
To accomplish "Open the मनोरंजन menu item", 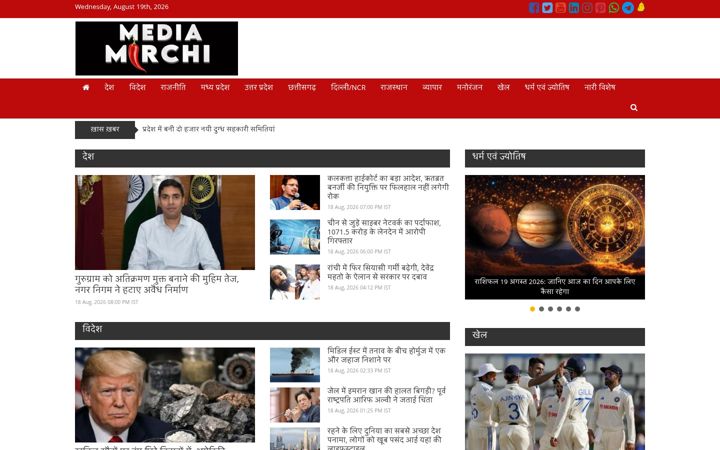I will [x=469, y=87].
